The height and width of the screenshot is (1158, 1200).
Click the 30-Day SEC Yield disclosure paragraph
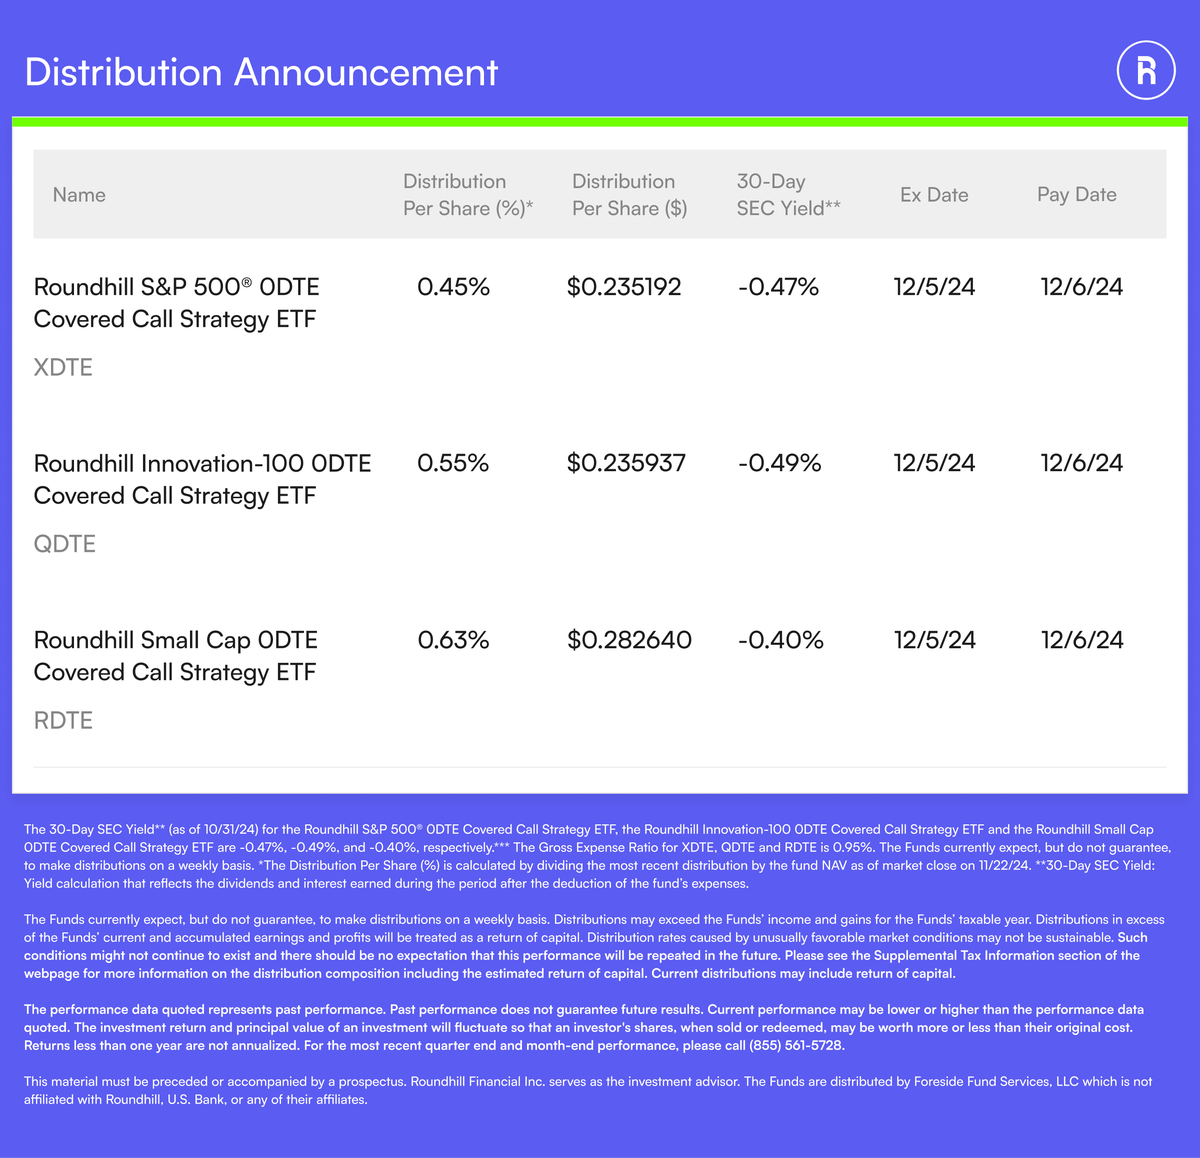click(x=598, y=856)
